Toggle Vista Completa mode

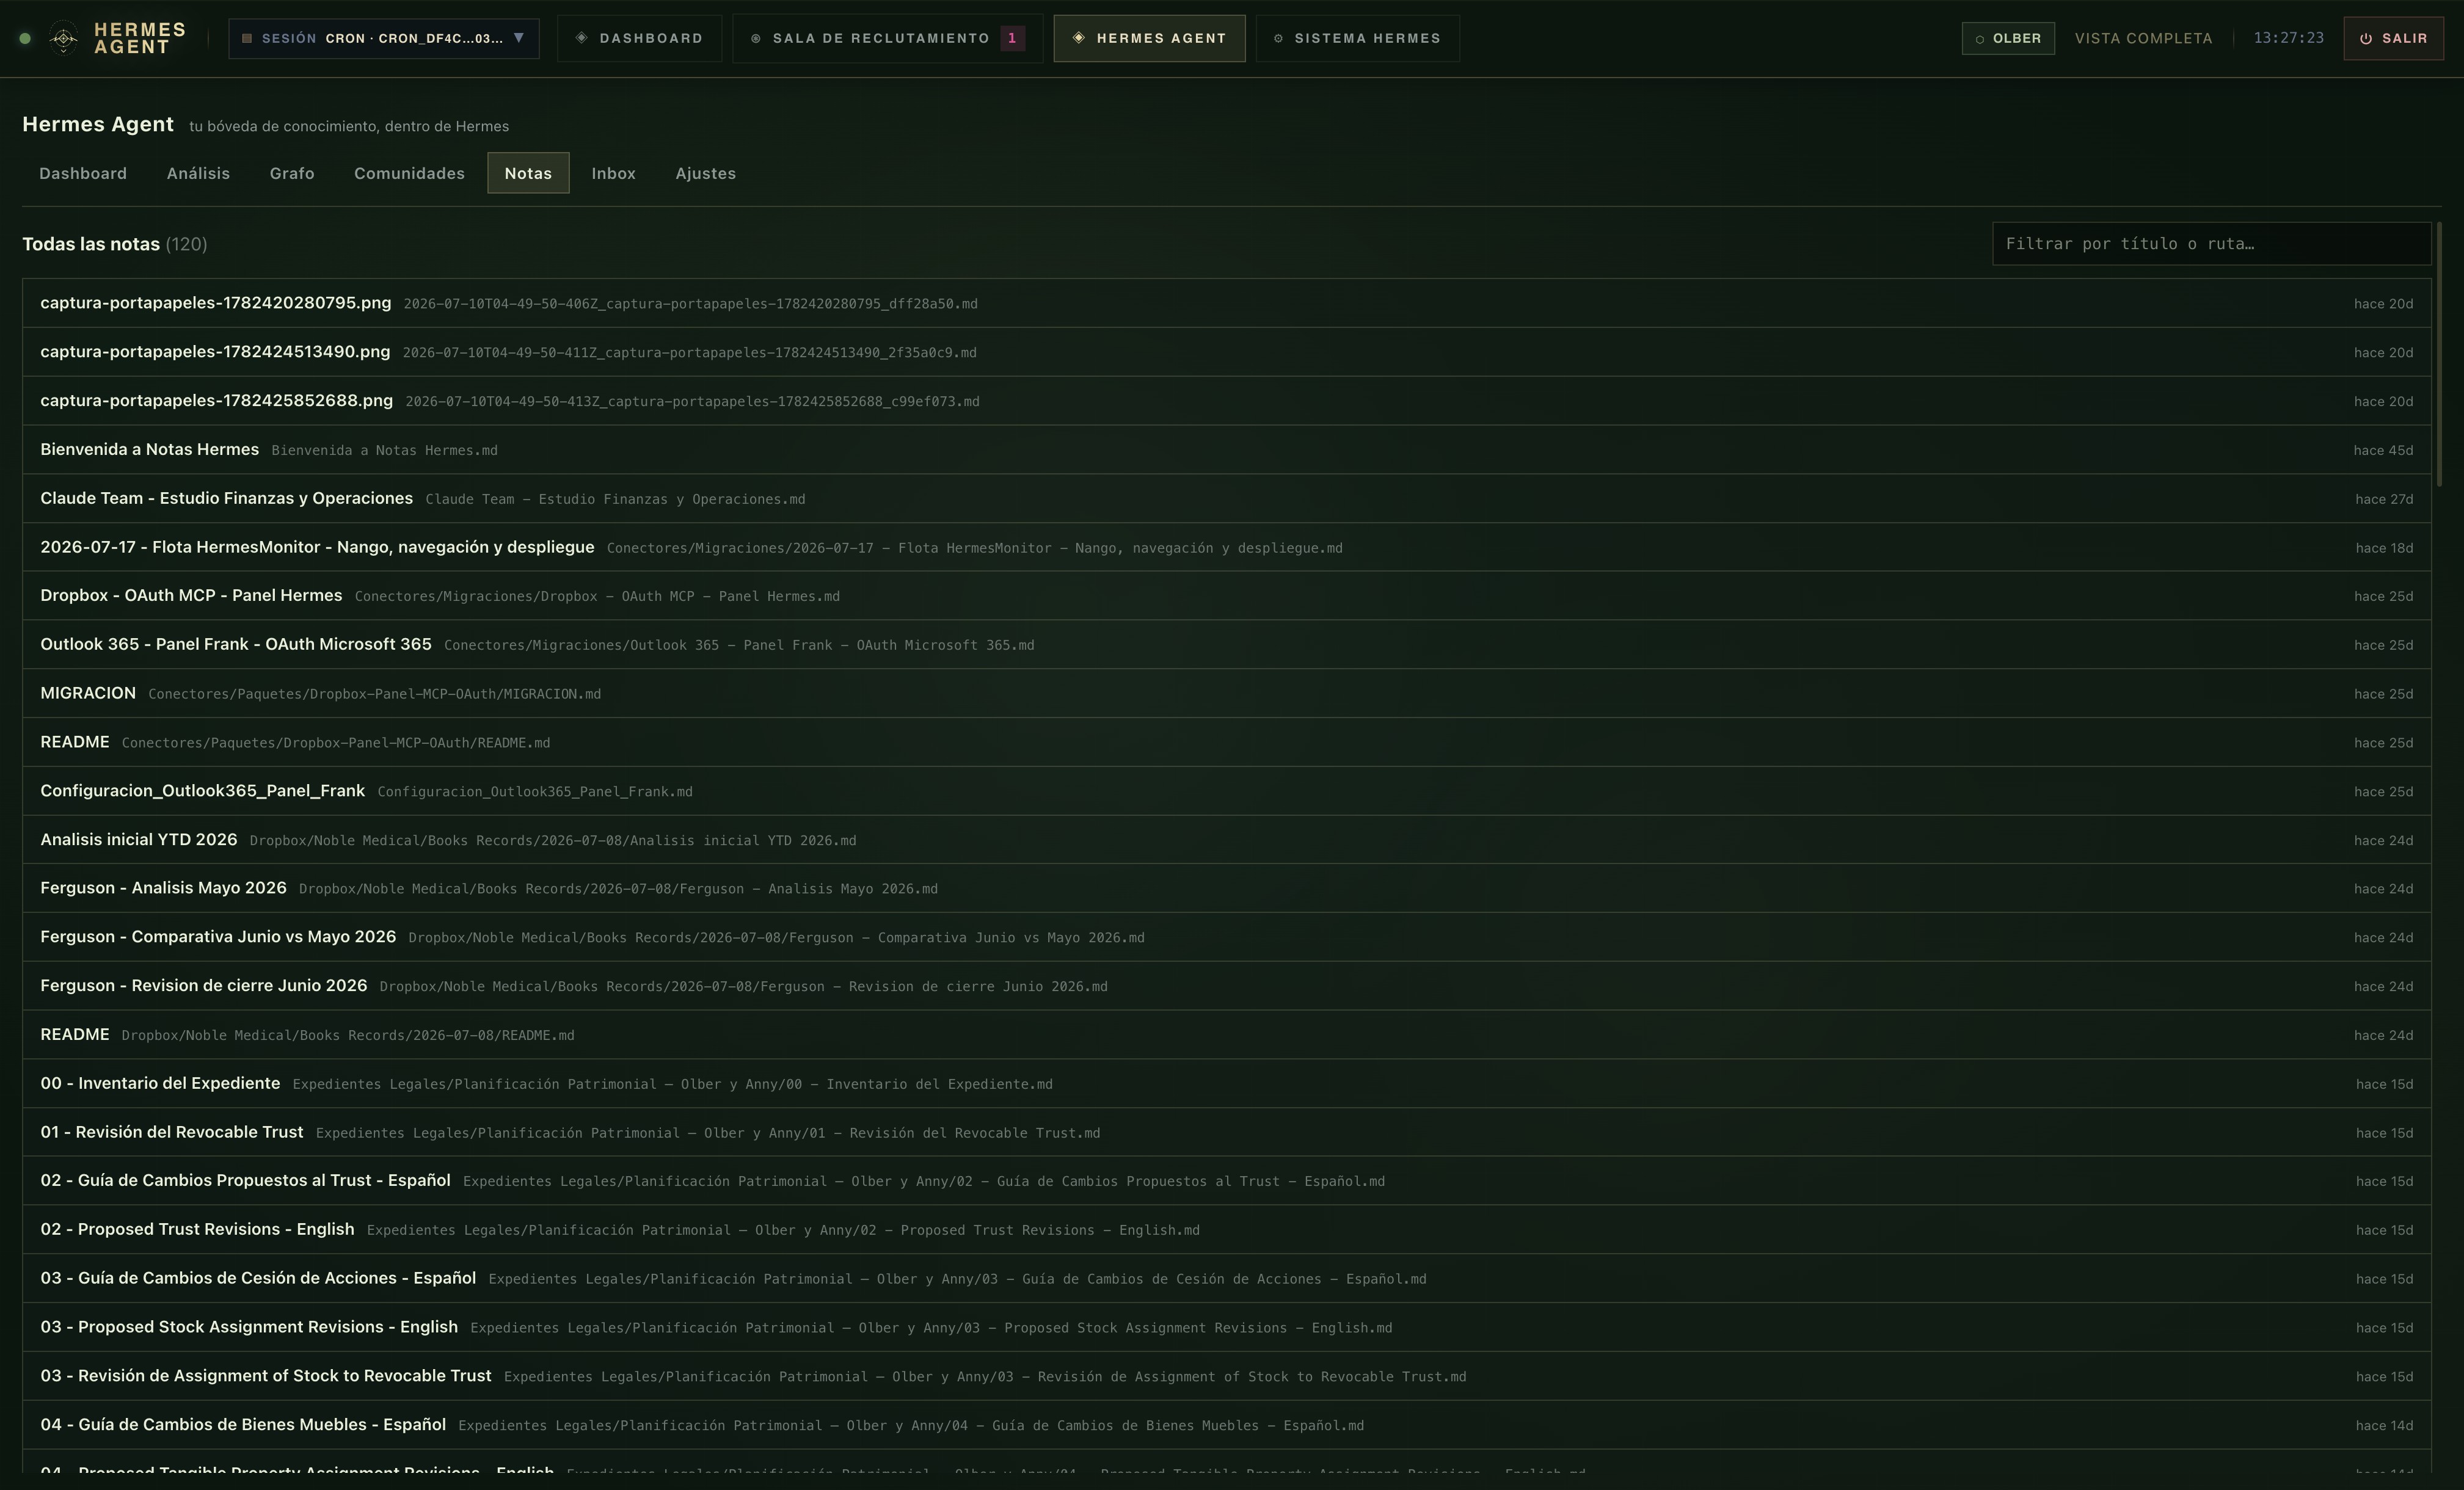(2143, 38)
